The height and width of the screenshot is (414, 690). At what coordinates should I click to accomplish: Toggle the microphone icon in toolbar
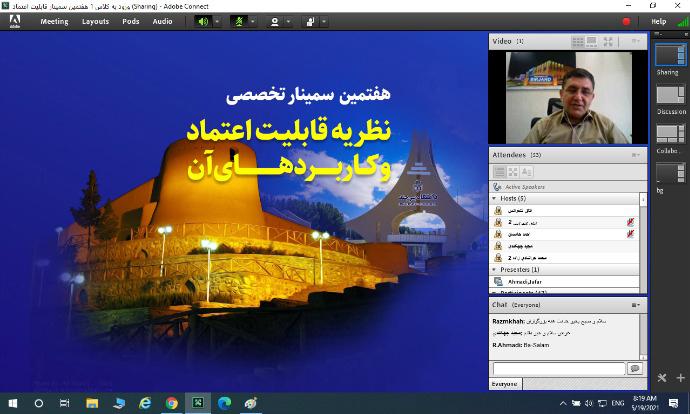tap(238, 21)
